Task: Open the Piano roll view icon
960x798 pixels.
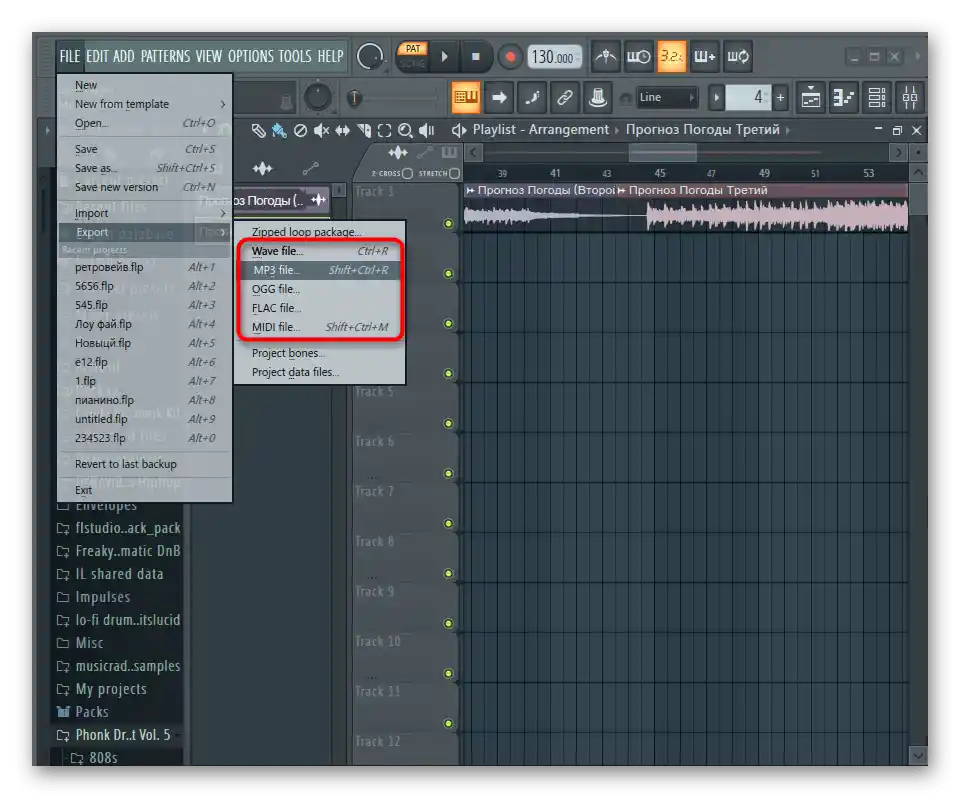Action: (x=844, y=97)
